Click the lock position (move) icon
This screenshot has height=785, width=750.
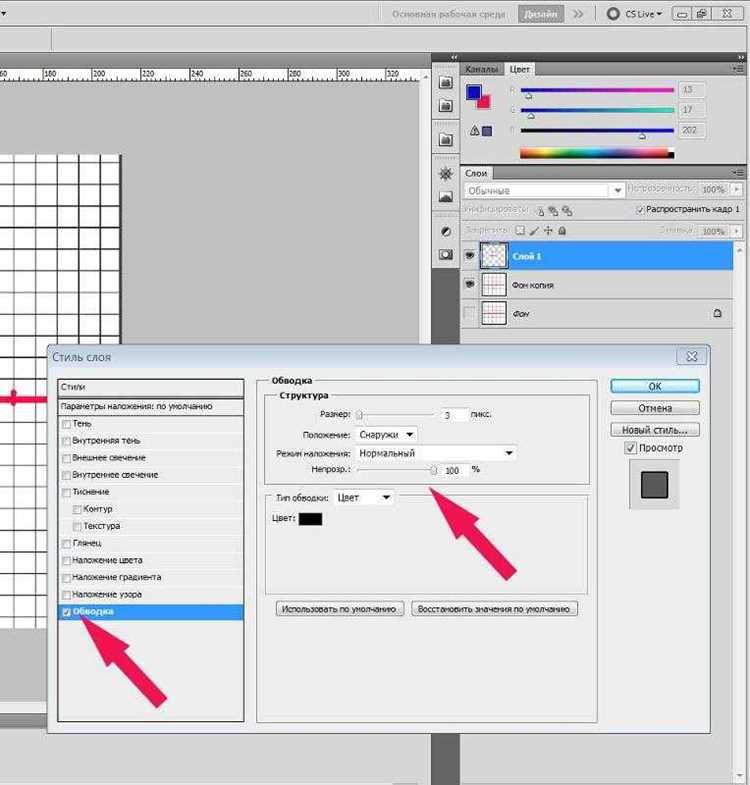(548, 230)
